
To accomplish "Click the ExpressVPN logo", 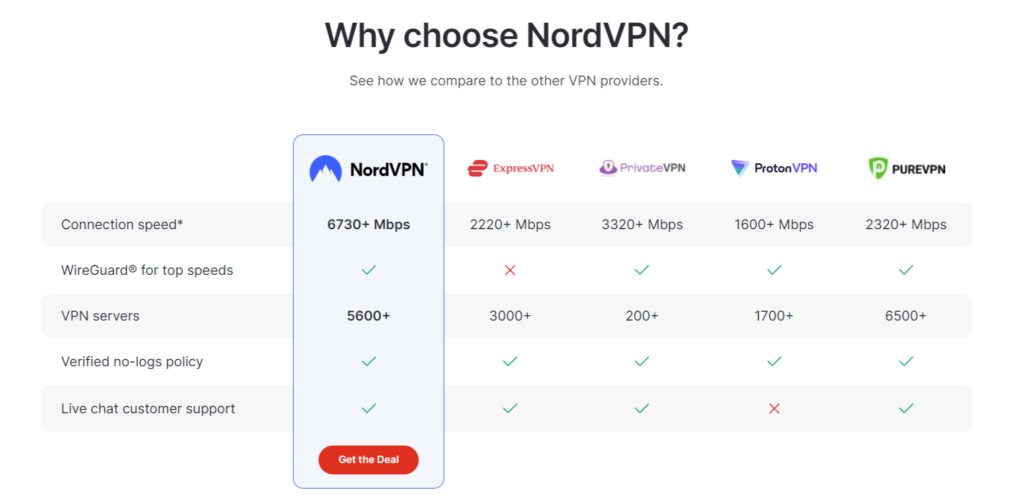I will [510, 168].
